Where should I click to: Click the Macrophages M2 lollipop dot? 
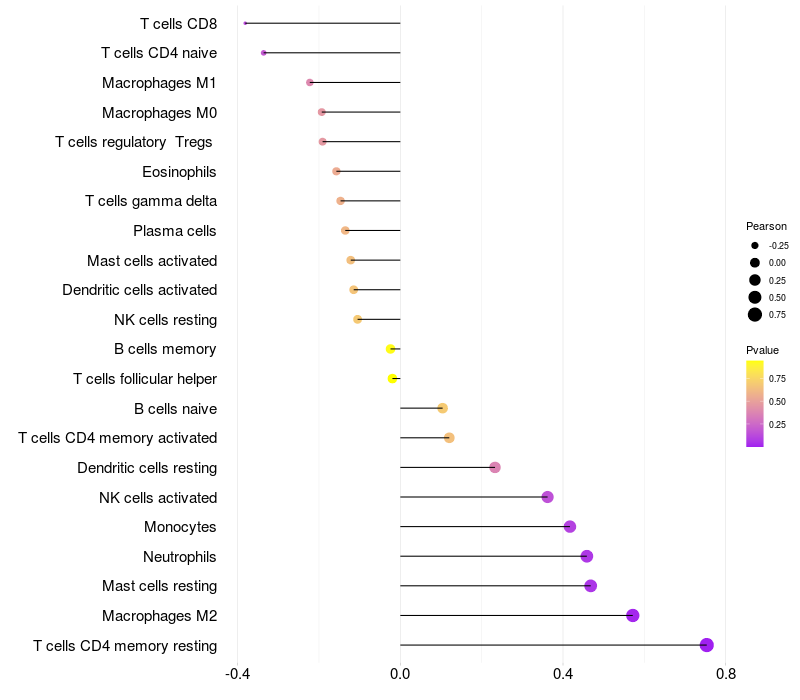[x=633, y=615]
